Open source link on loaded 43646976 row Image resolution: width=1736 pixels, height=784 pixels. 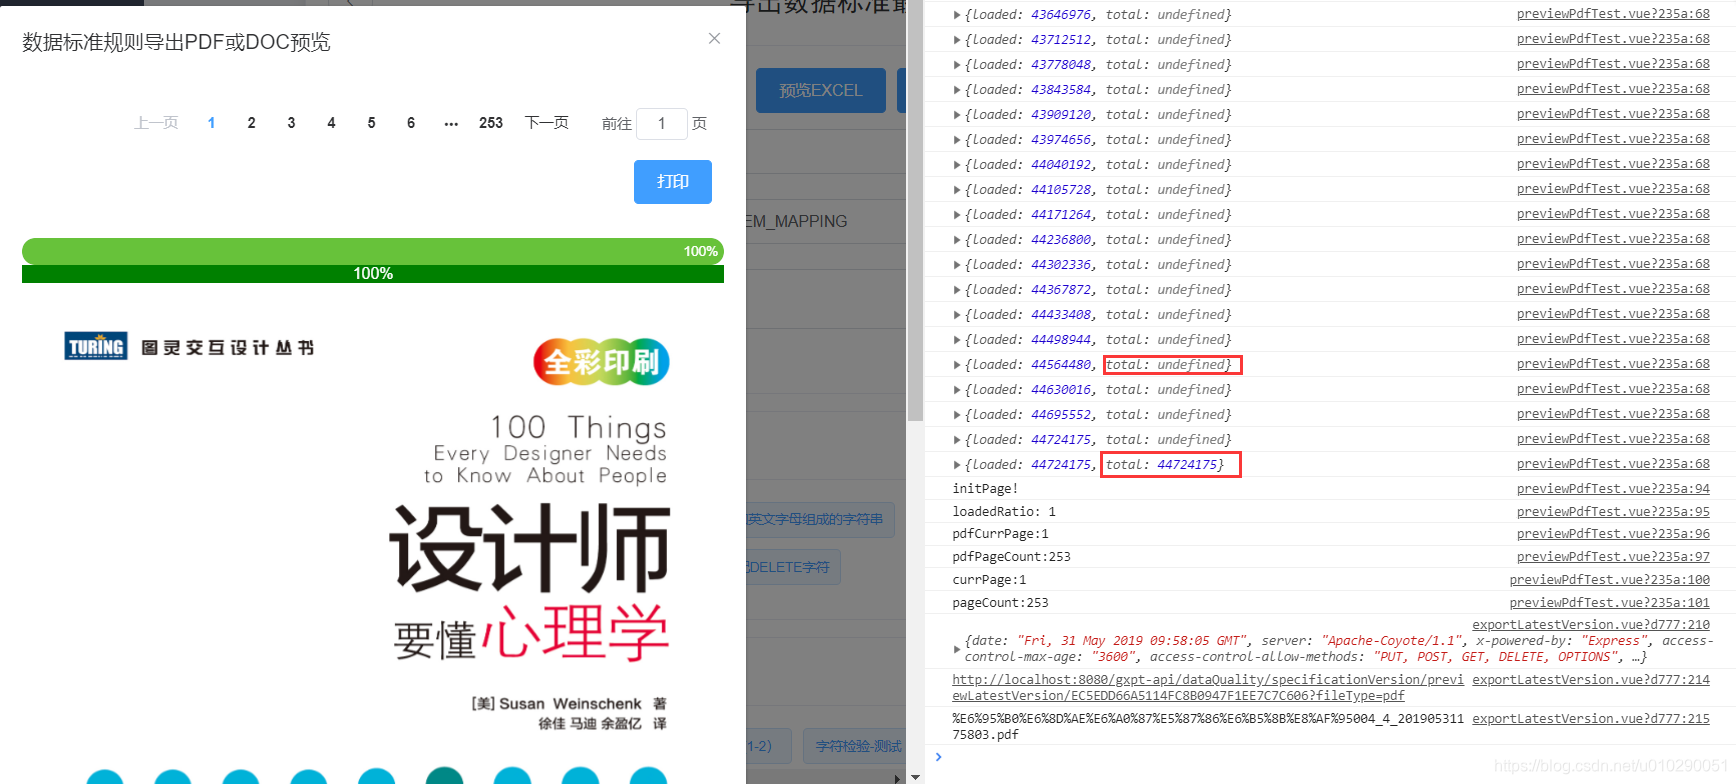pyautogui.click(x=1613, y=14)
